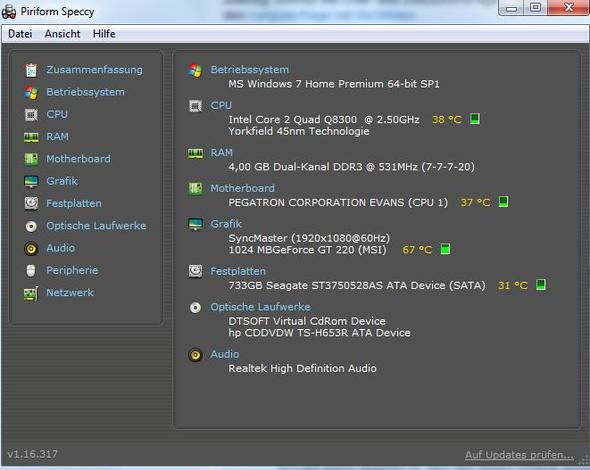Image resolution: width=590 pixels, height=470 pixels.
Task: Click the RAM heading link in the summary
Action: pos(222,153)
